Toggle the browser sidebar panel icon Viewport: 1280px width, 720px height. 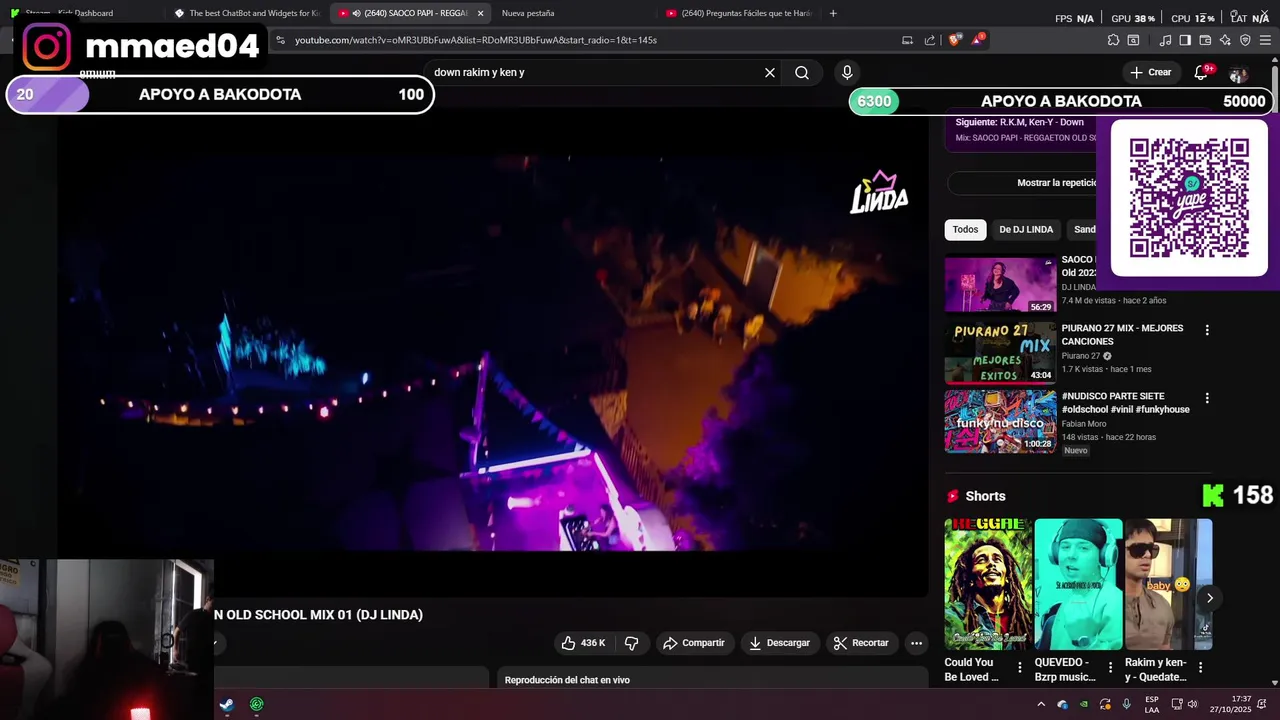[x=1185, y=40]
